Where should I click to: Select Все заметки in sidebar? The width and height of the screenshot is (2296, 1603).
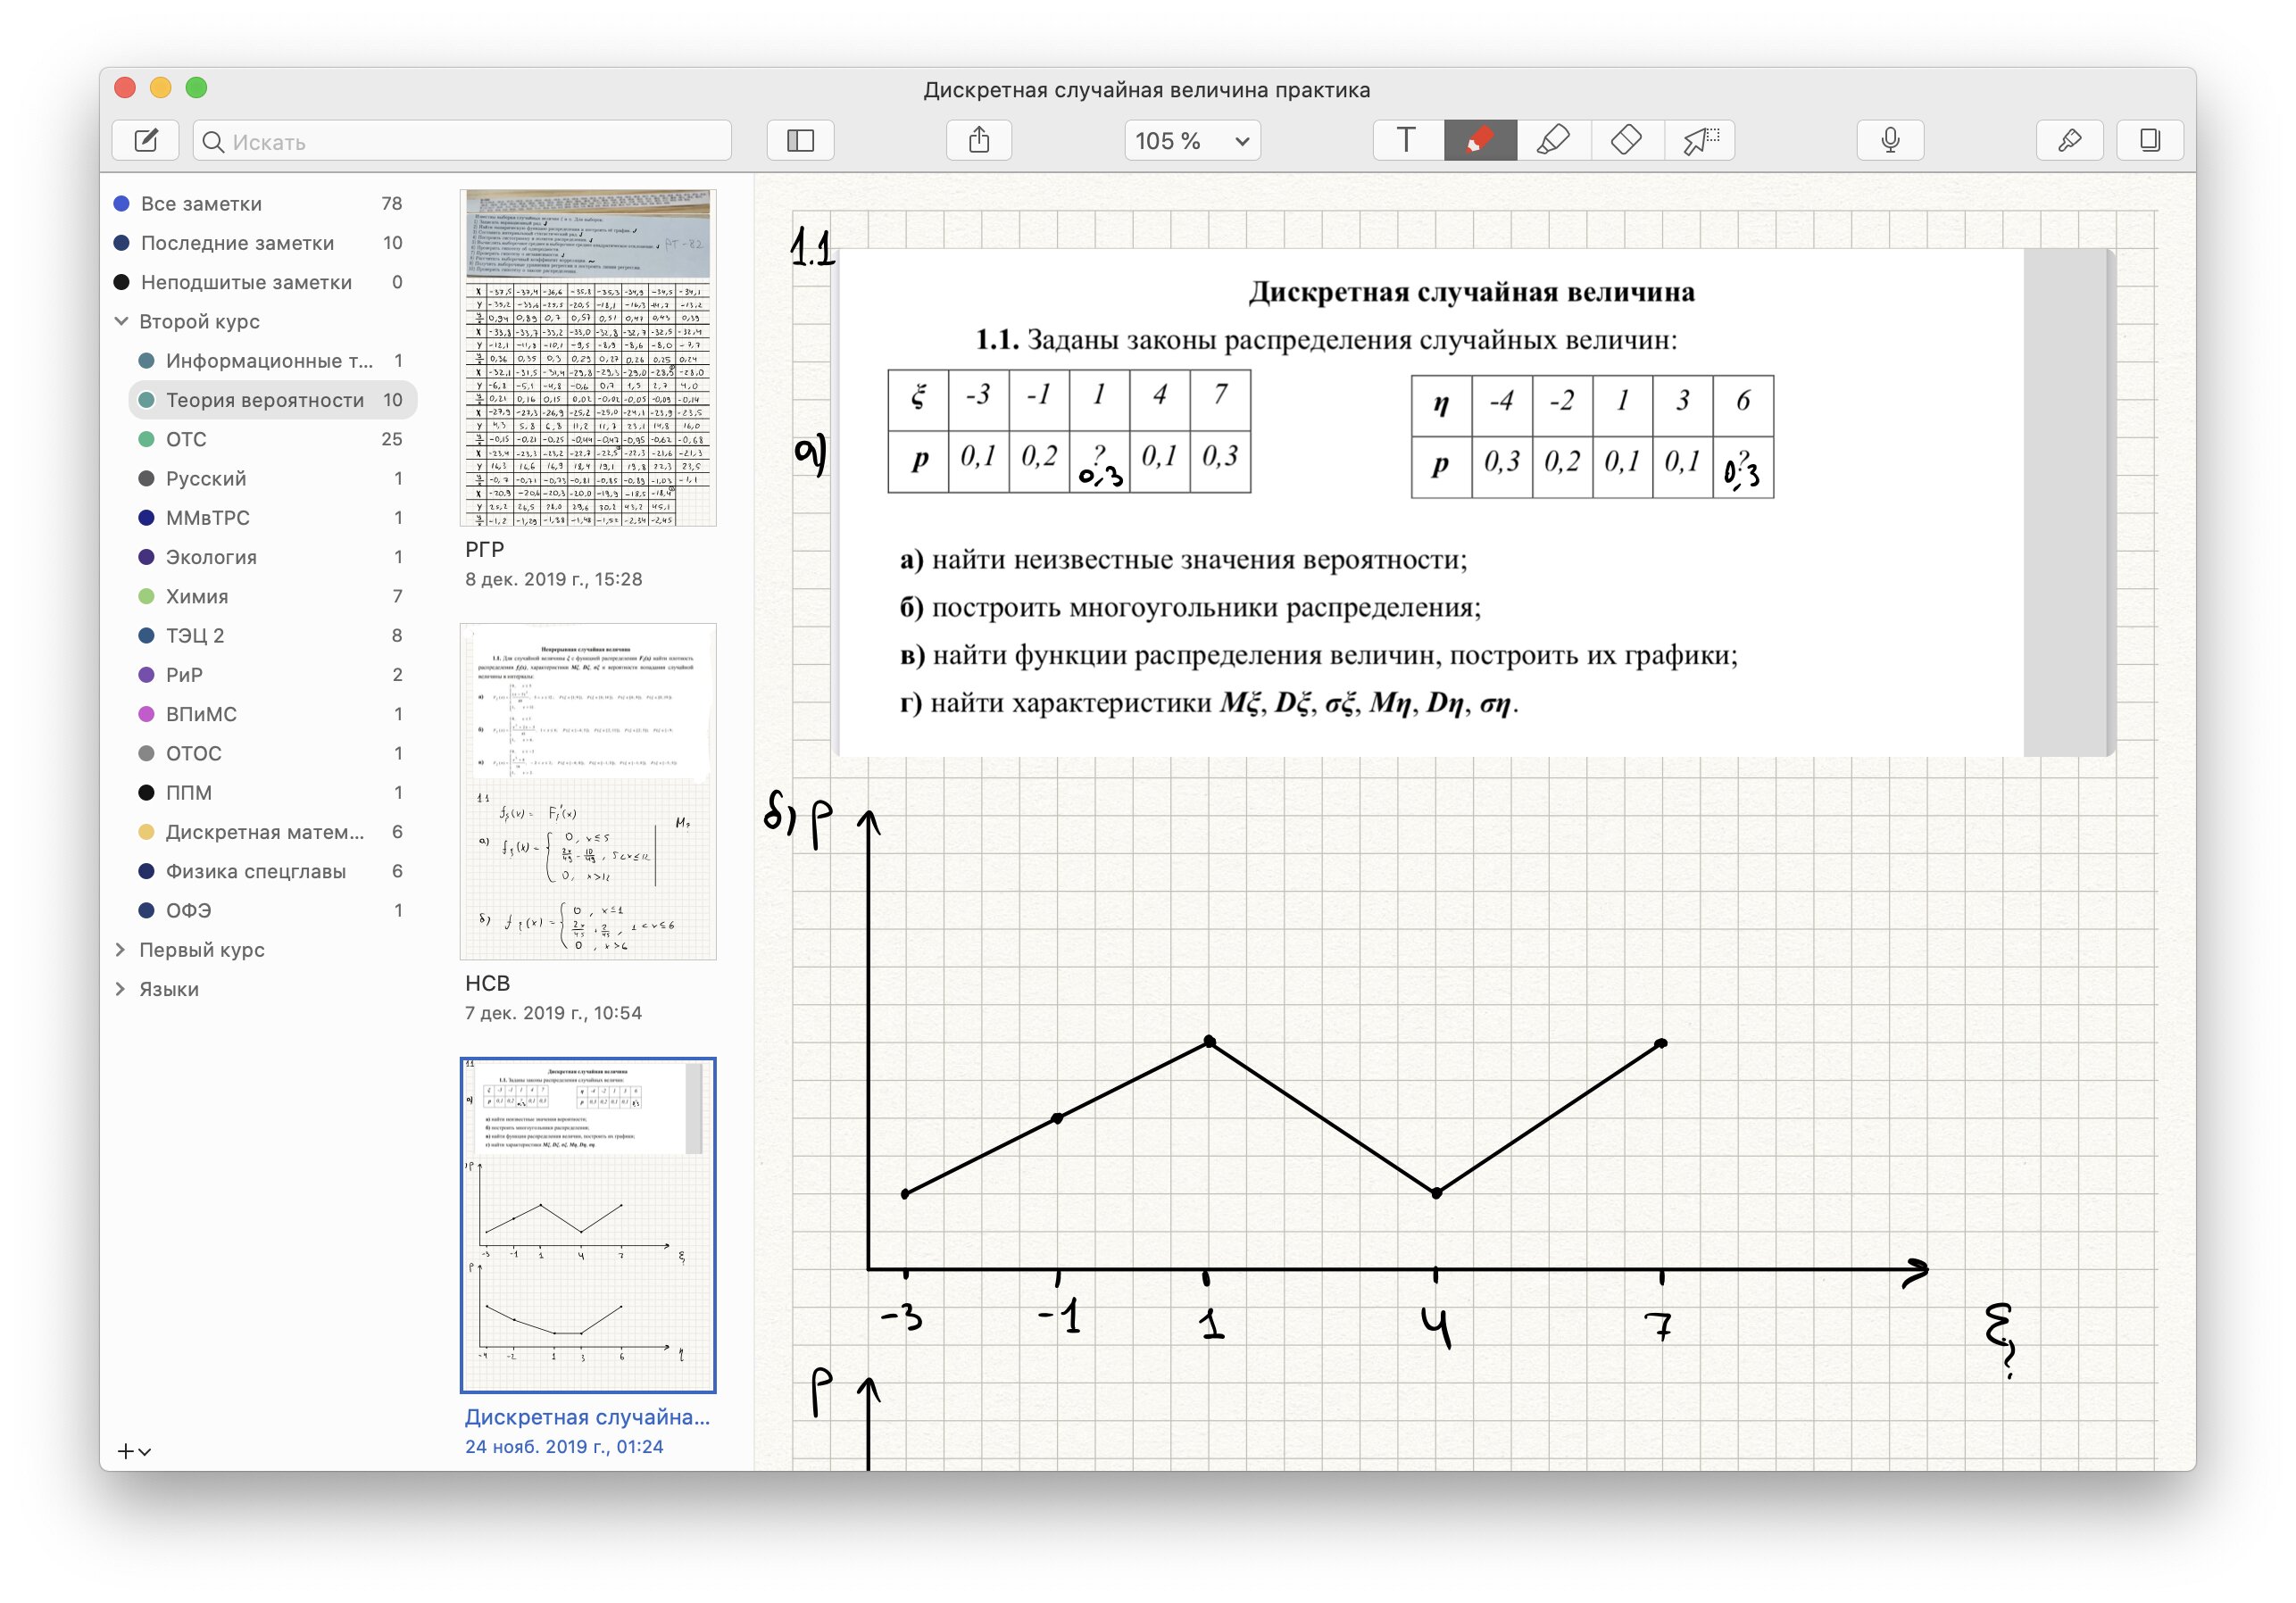tap(258, 203)
